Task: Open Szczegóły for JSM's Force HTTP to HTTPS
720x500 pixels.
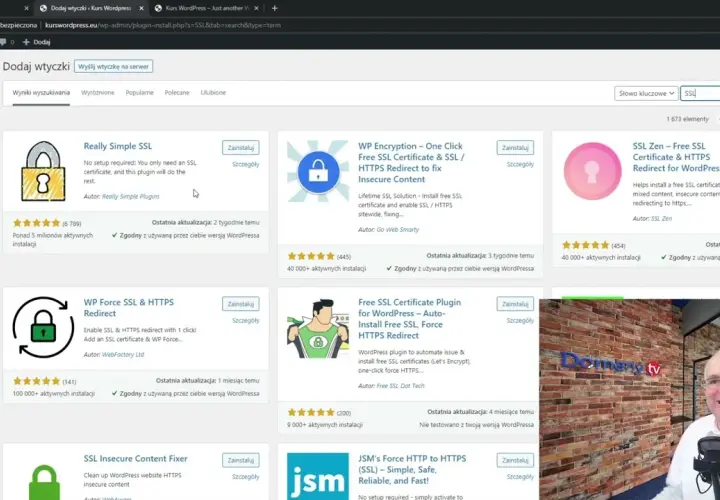Action: click(x=520, y=477)
